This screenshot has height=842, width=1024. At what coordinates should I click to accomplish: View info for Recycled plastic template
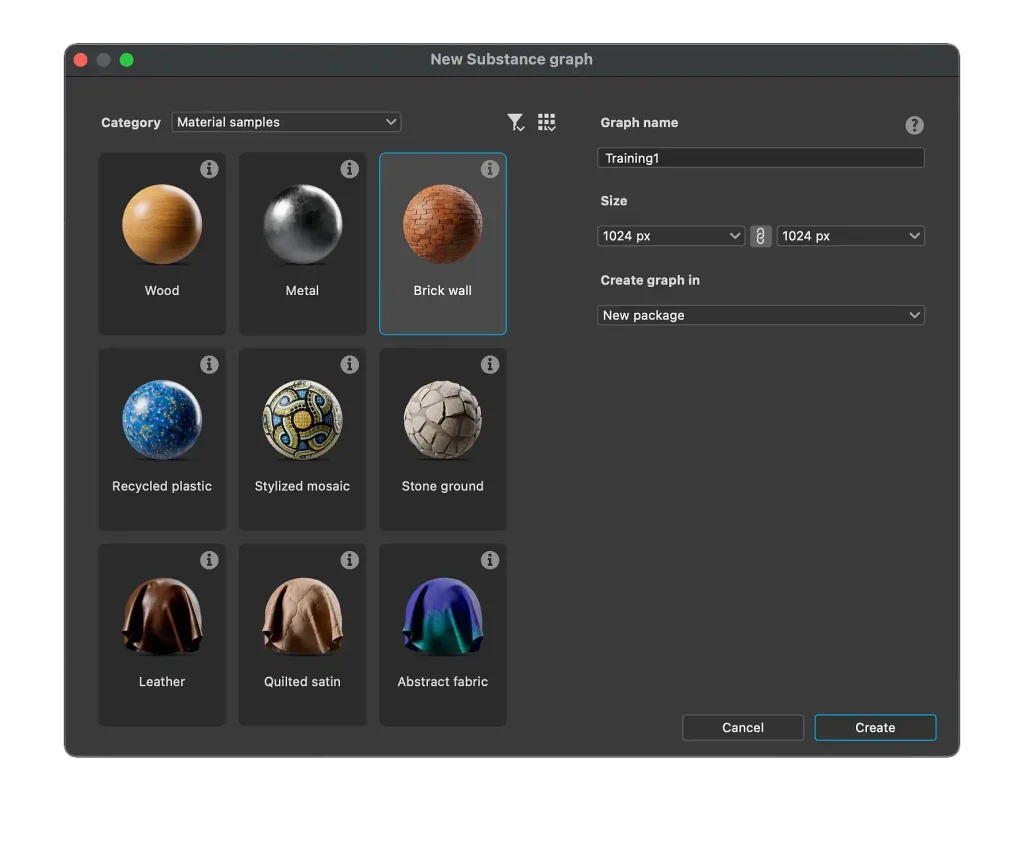point(209,365)
